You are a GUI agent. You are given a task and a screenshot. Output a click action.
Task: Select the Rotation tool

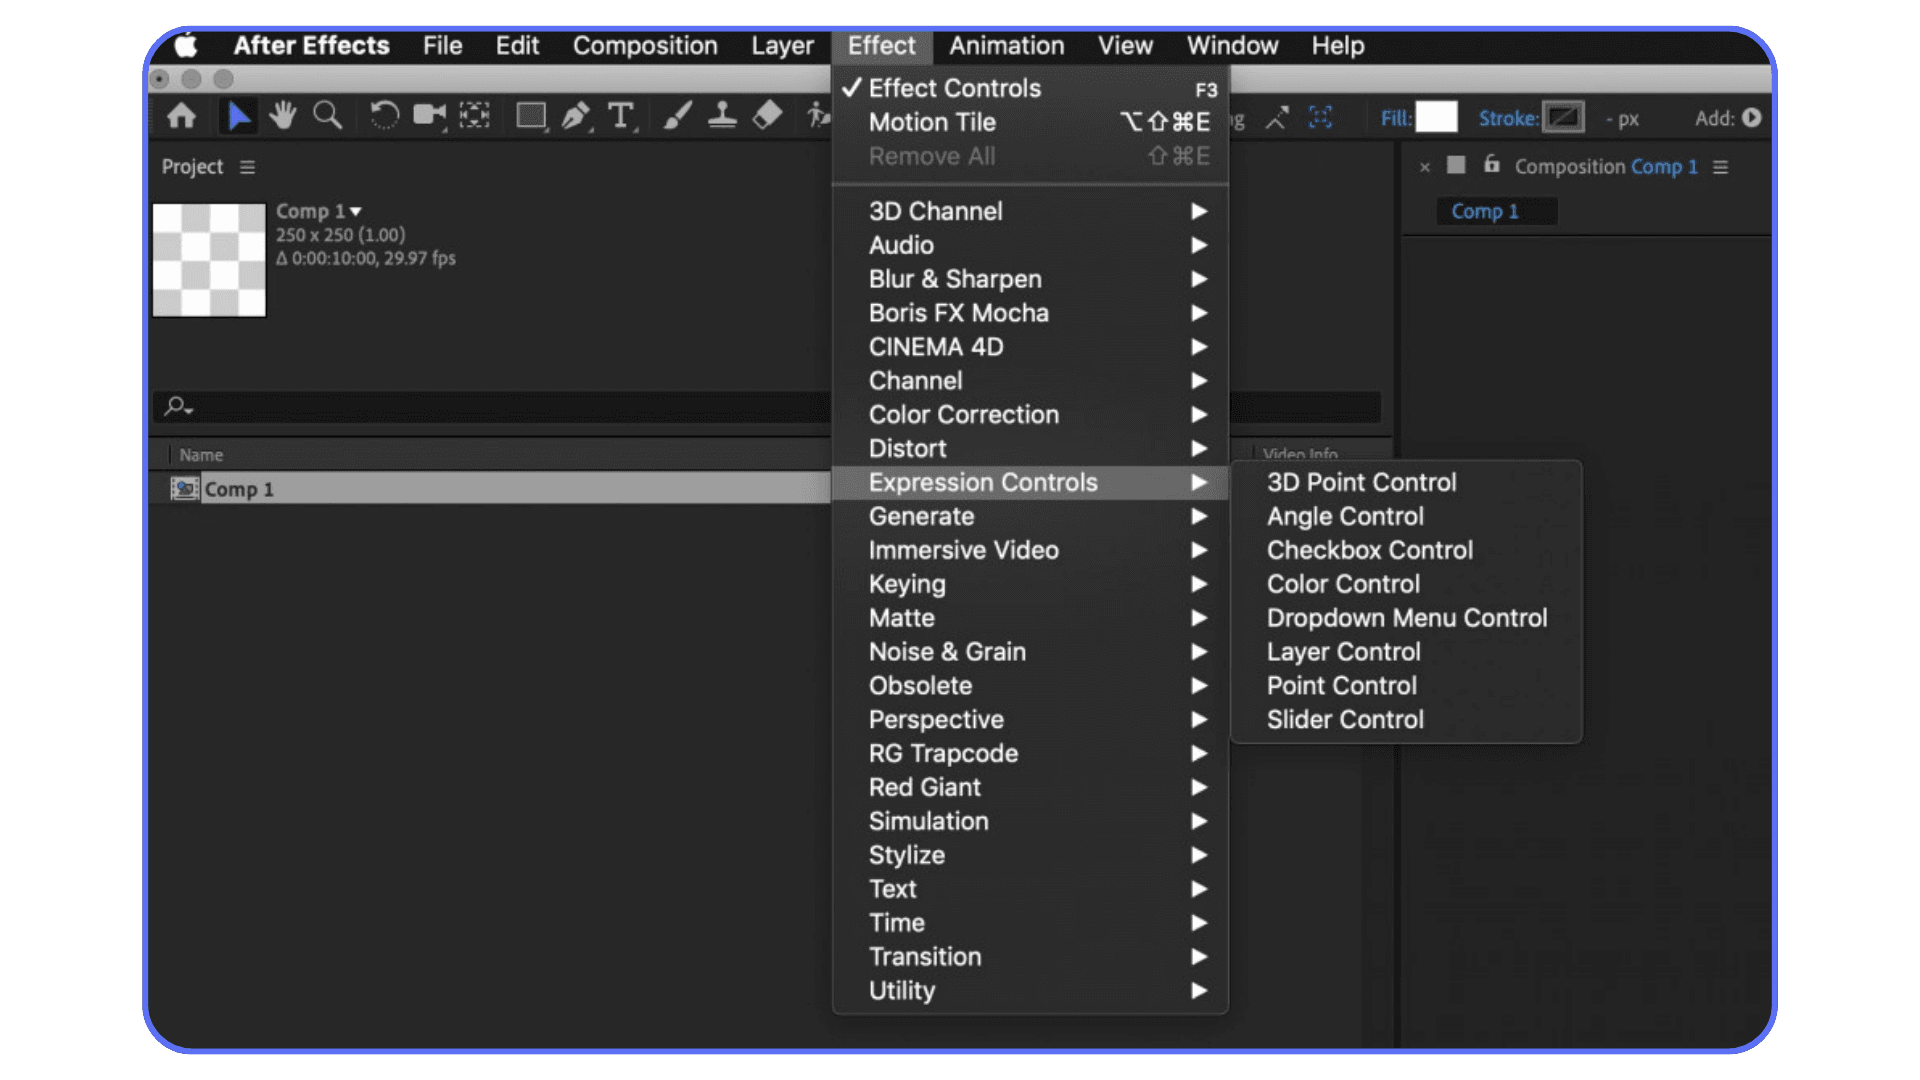pos(384,115)
